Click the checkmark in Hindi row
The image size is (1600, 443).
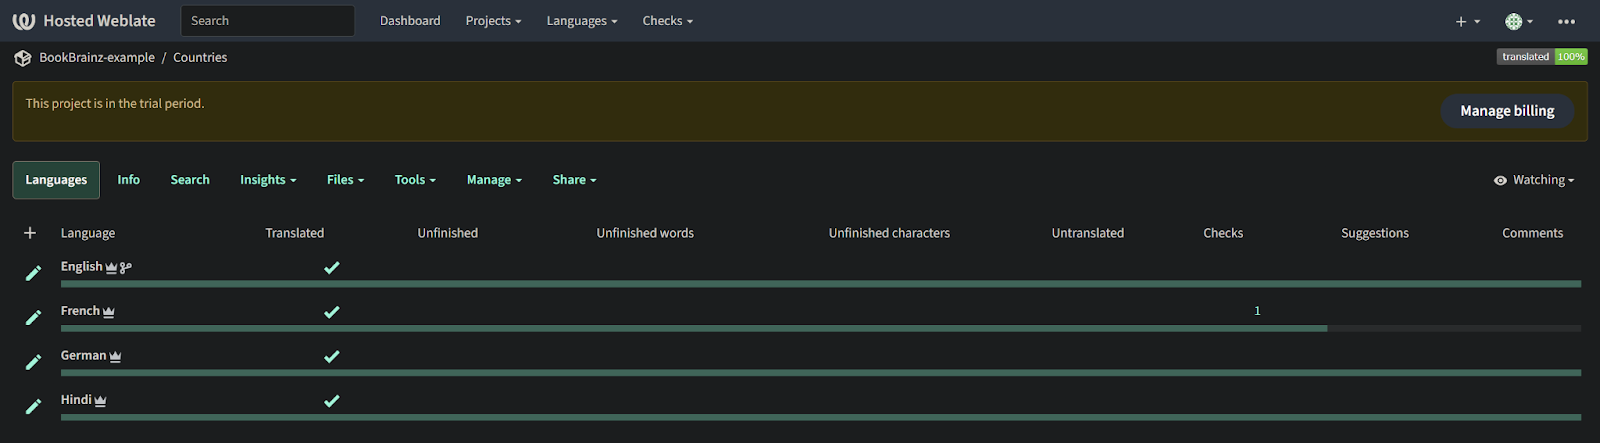pyautogui.click(x=332, y=401)
